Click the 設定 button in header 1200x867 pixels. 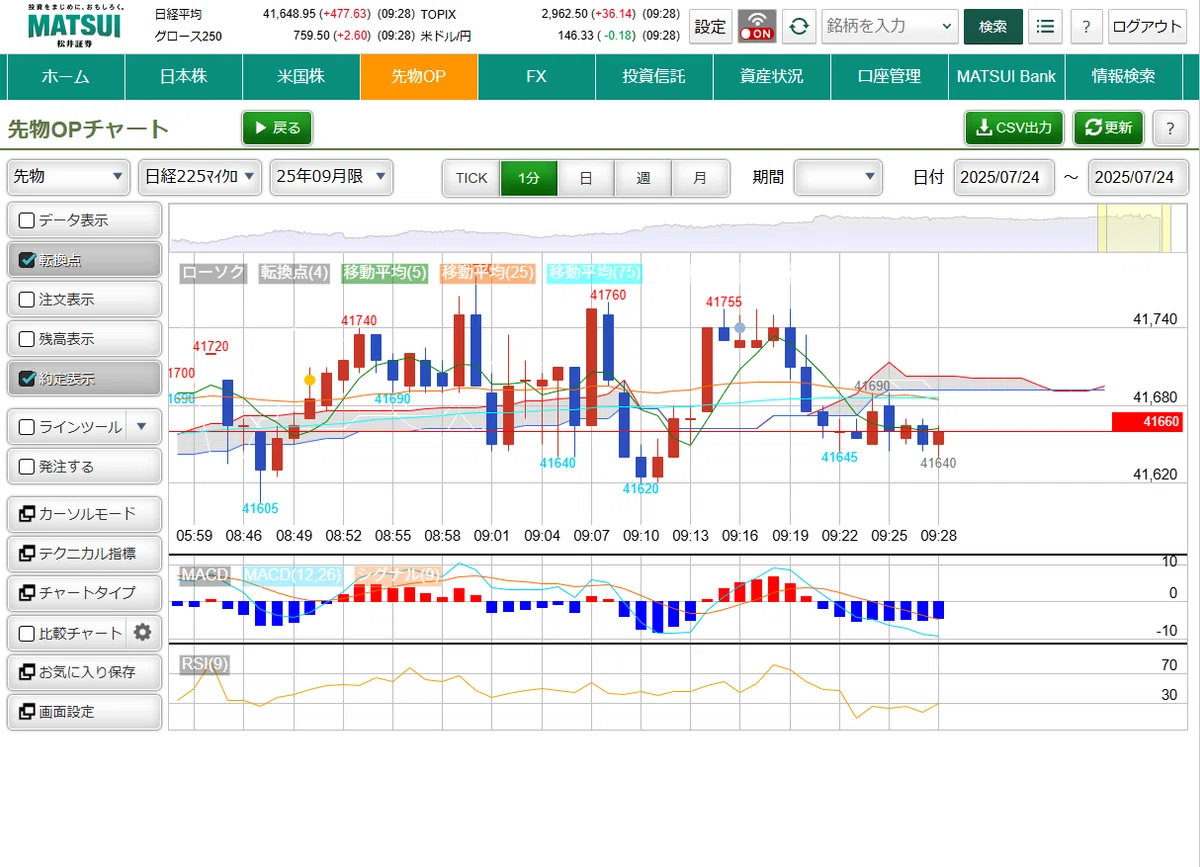pos(711,27)
